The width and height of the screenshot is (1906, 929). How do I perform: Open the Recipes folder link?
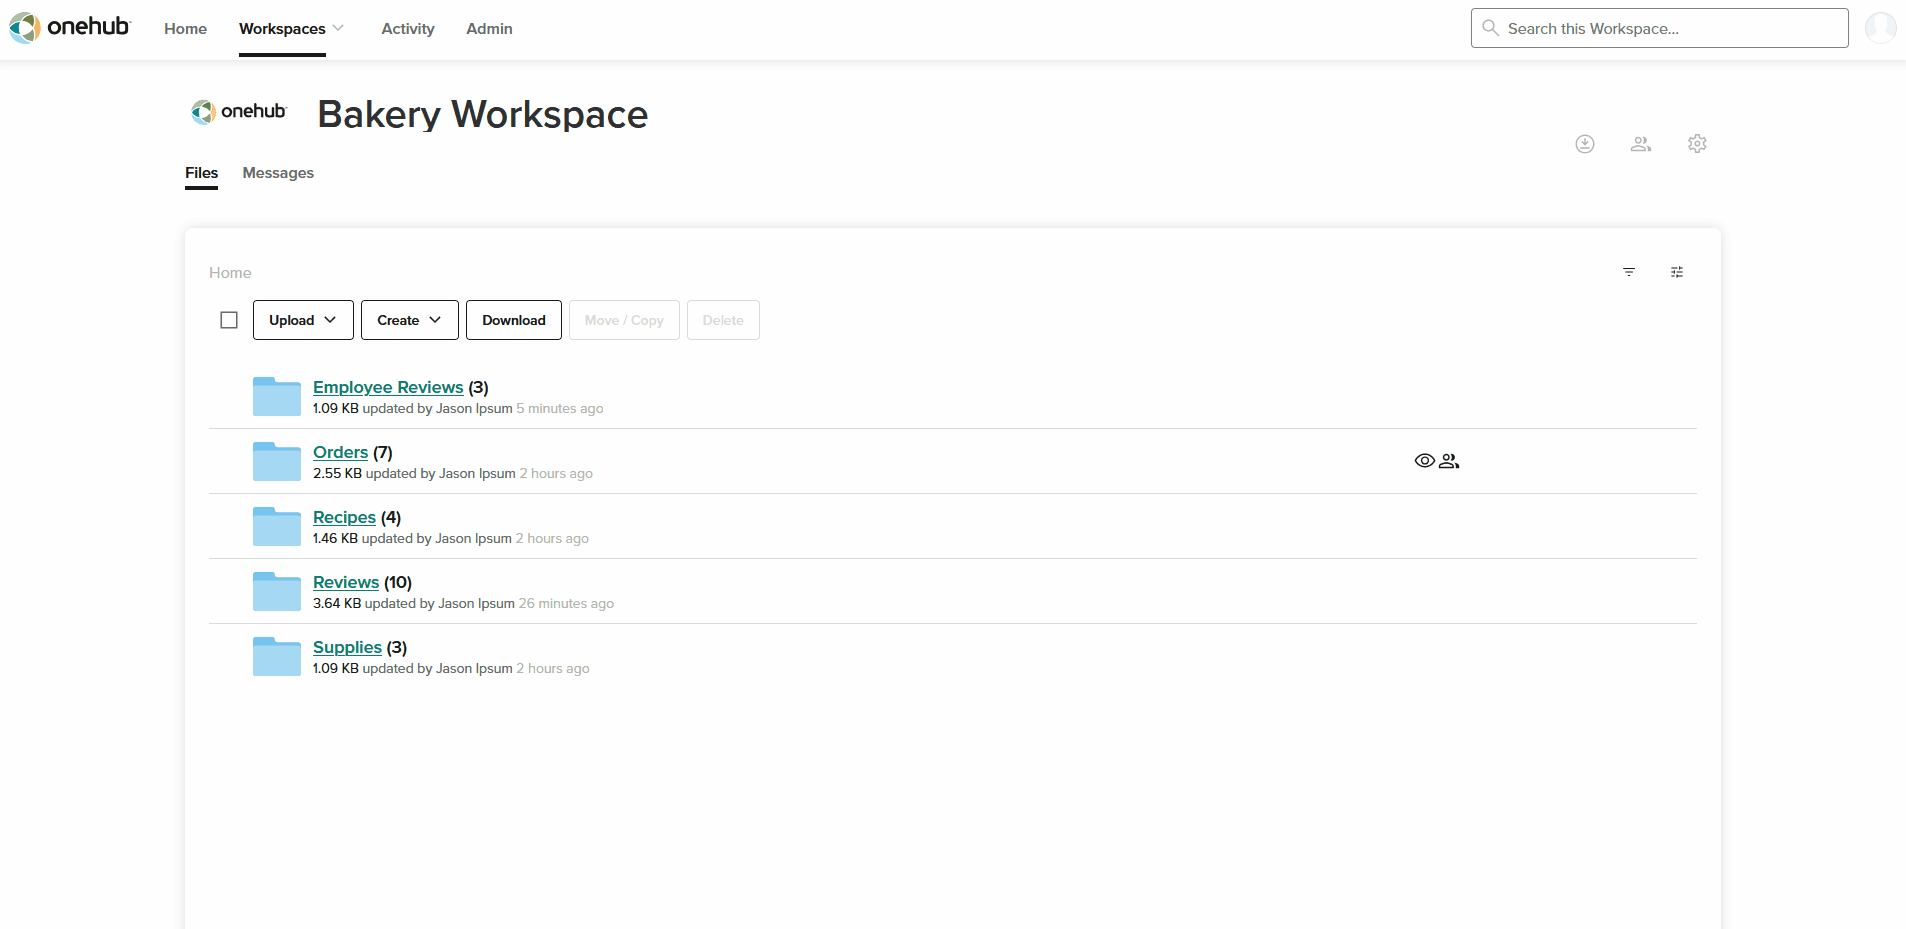[344, 517]
